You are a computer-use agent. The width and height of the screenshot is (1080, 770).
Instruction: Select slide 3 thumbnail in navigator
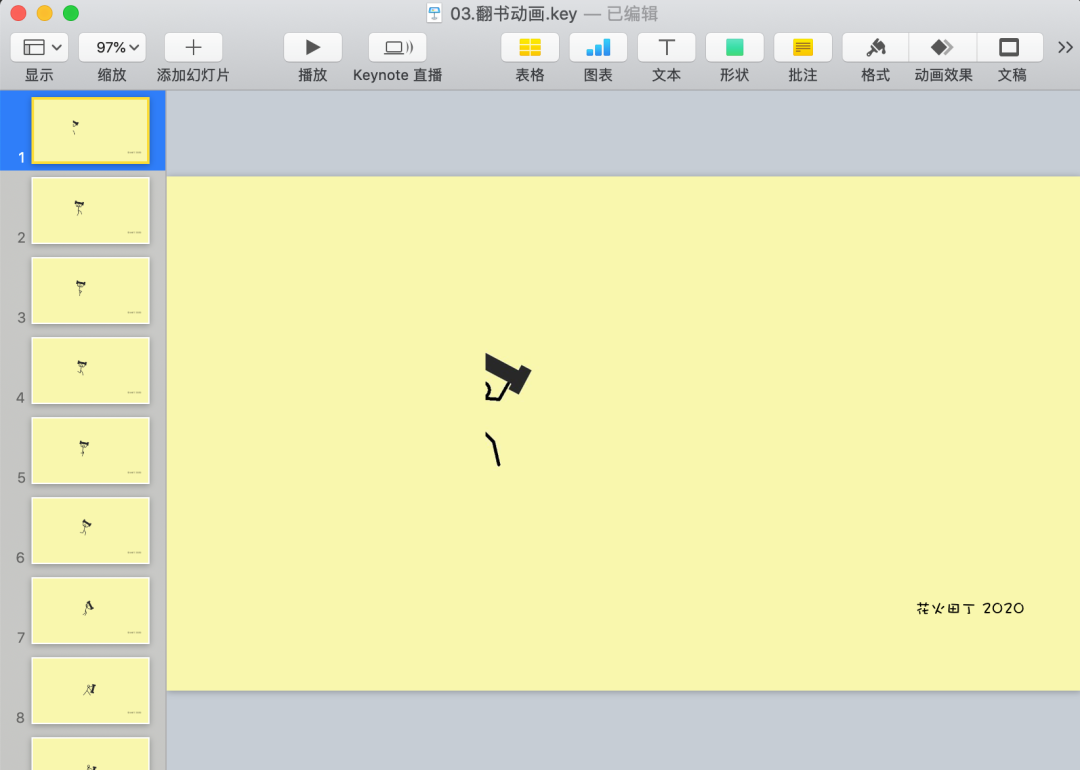click(x=90, y=290)
